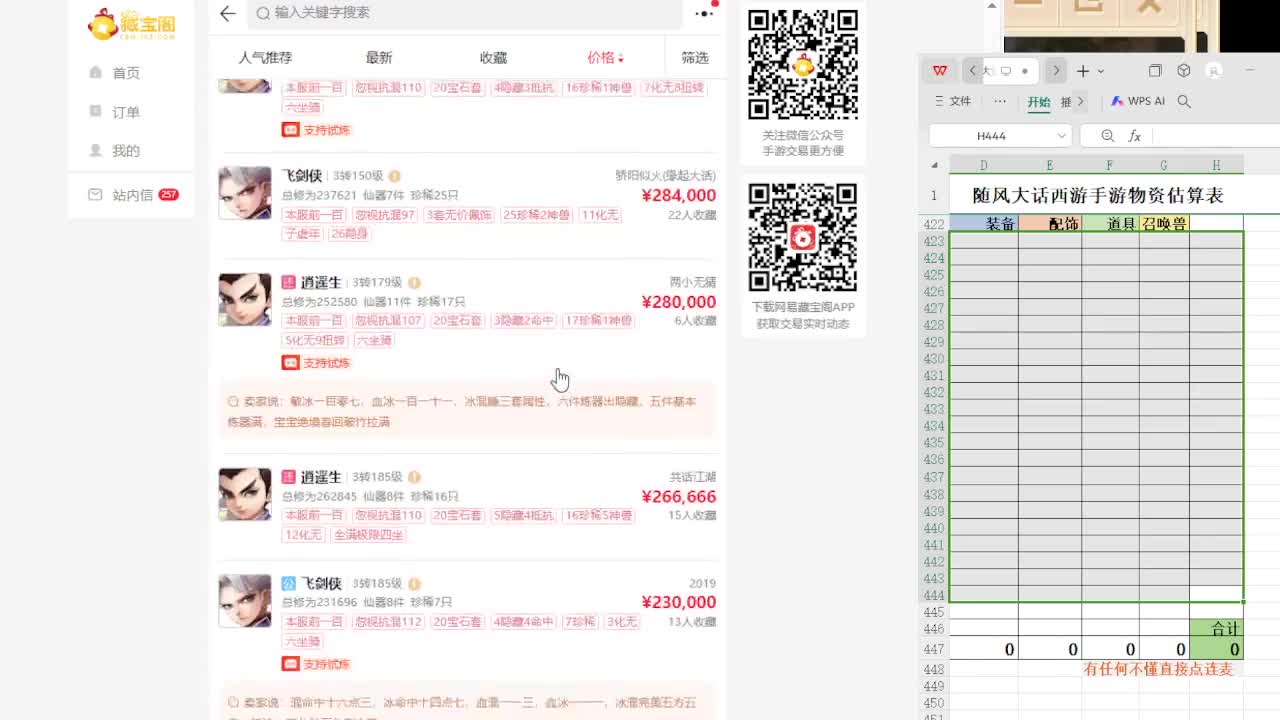This screenshot has height=720, width=1280.
Task: Click the 下载网易藏宝阁APP link
Action: [x=801, y=306]
